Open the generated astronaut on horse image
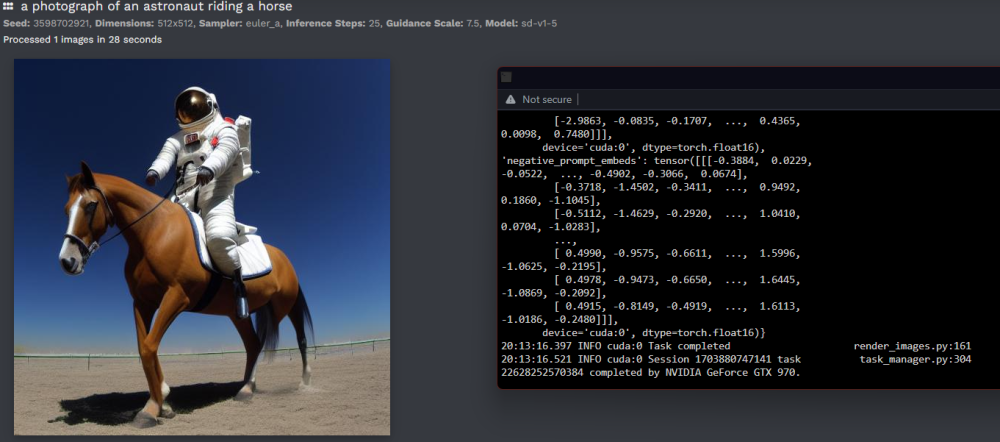This screenshot has width=1000, height=442. (x=202, y=247)
